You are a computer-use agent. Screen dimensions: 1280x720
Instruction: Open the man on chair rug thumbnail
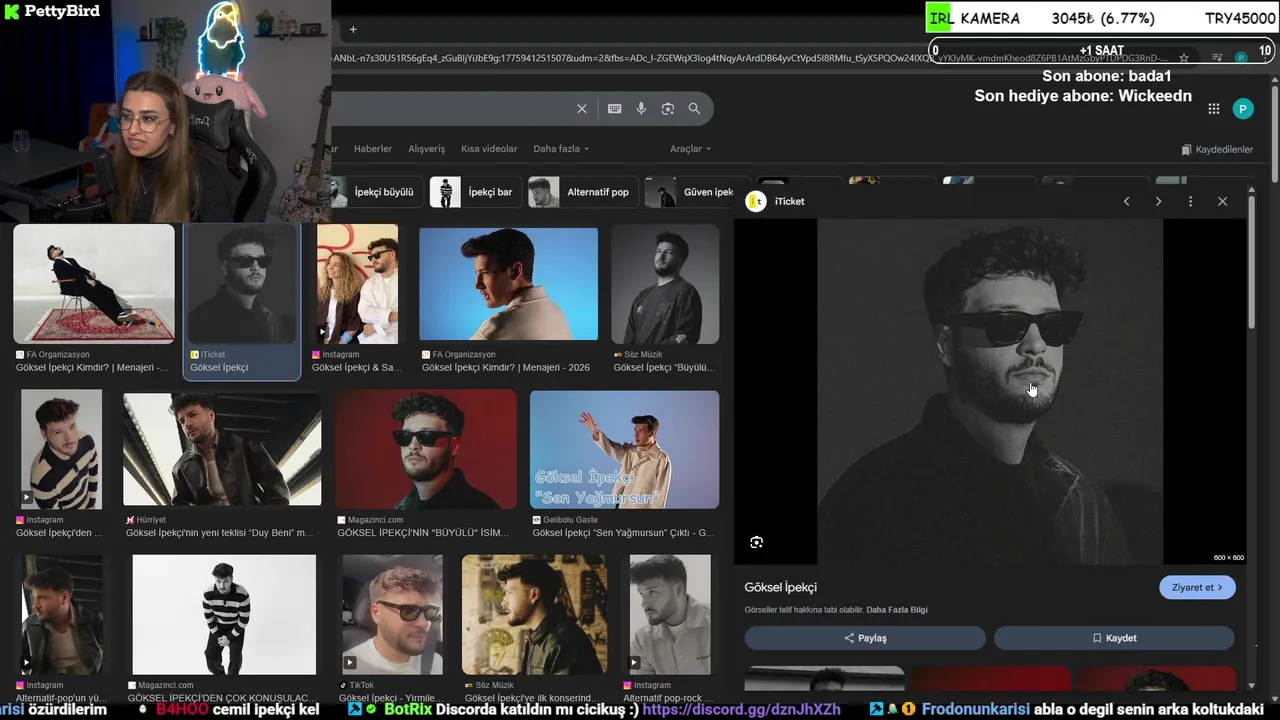click(x=94, y=284)
